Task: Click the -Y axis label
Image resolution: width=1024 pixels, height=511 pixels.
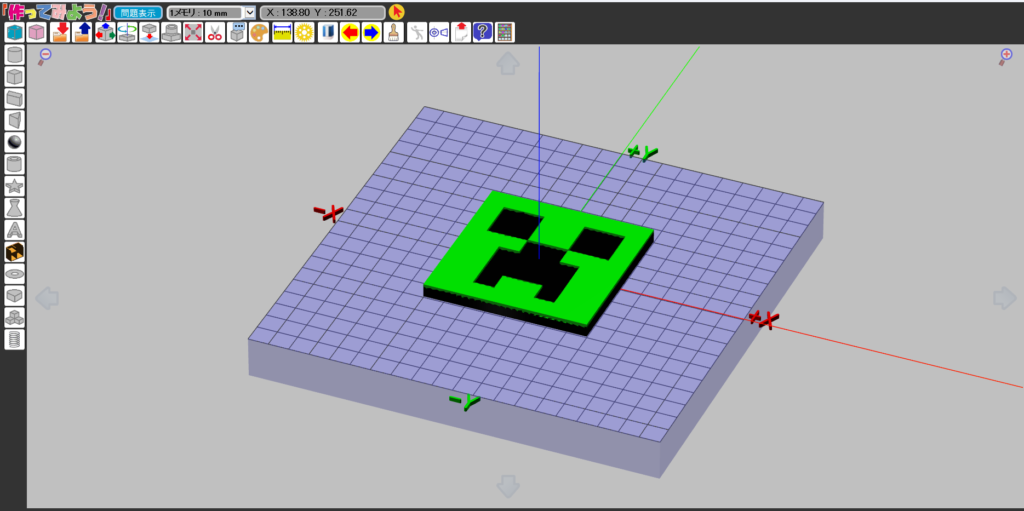Action: point(464,402)
